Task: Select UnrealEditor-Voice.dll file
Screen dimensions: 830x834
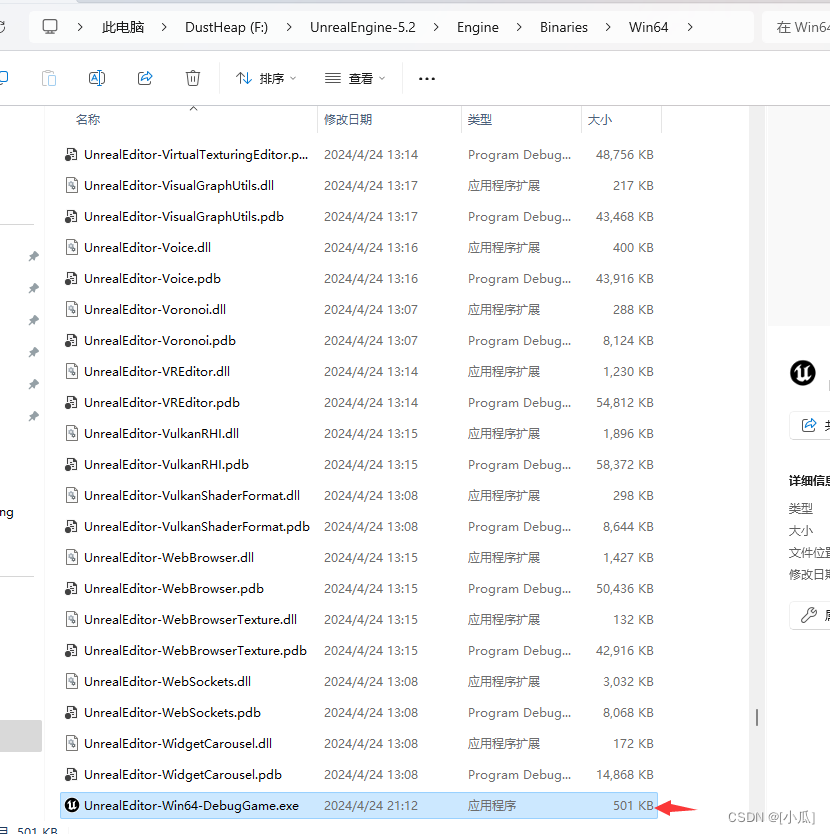Action: click(x=359, y=247)
